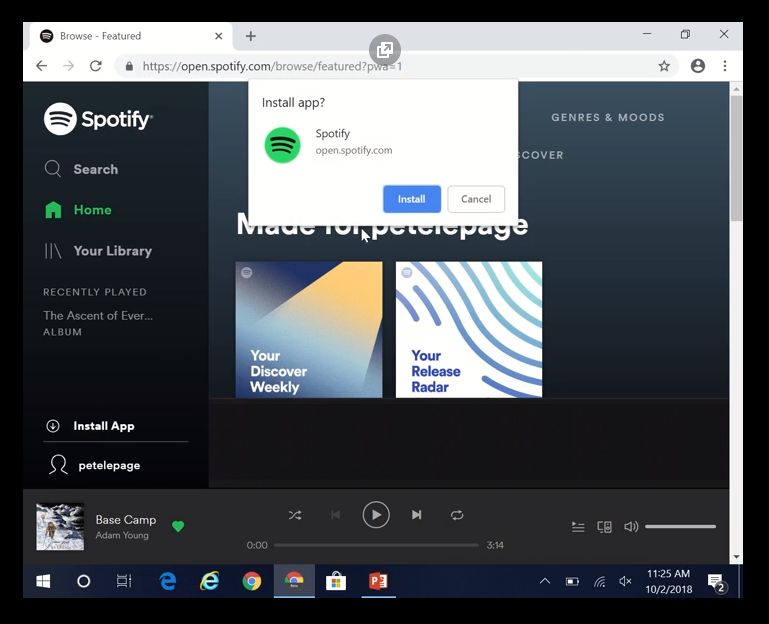Click the Install button in the dialog
Viewport: 769px width, 624px height.
pos(411,199)
